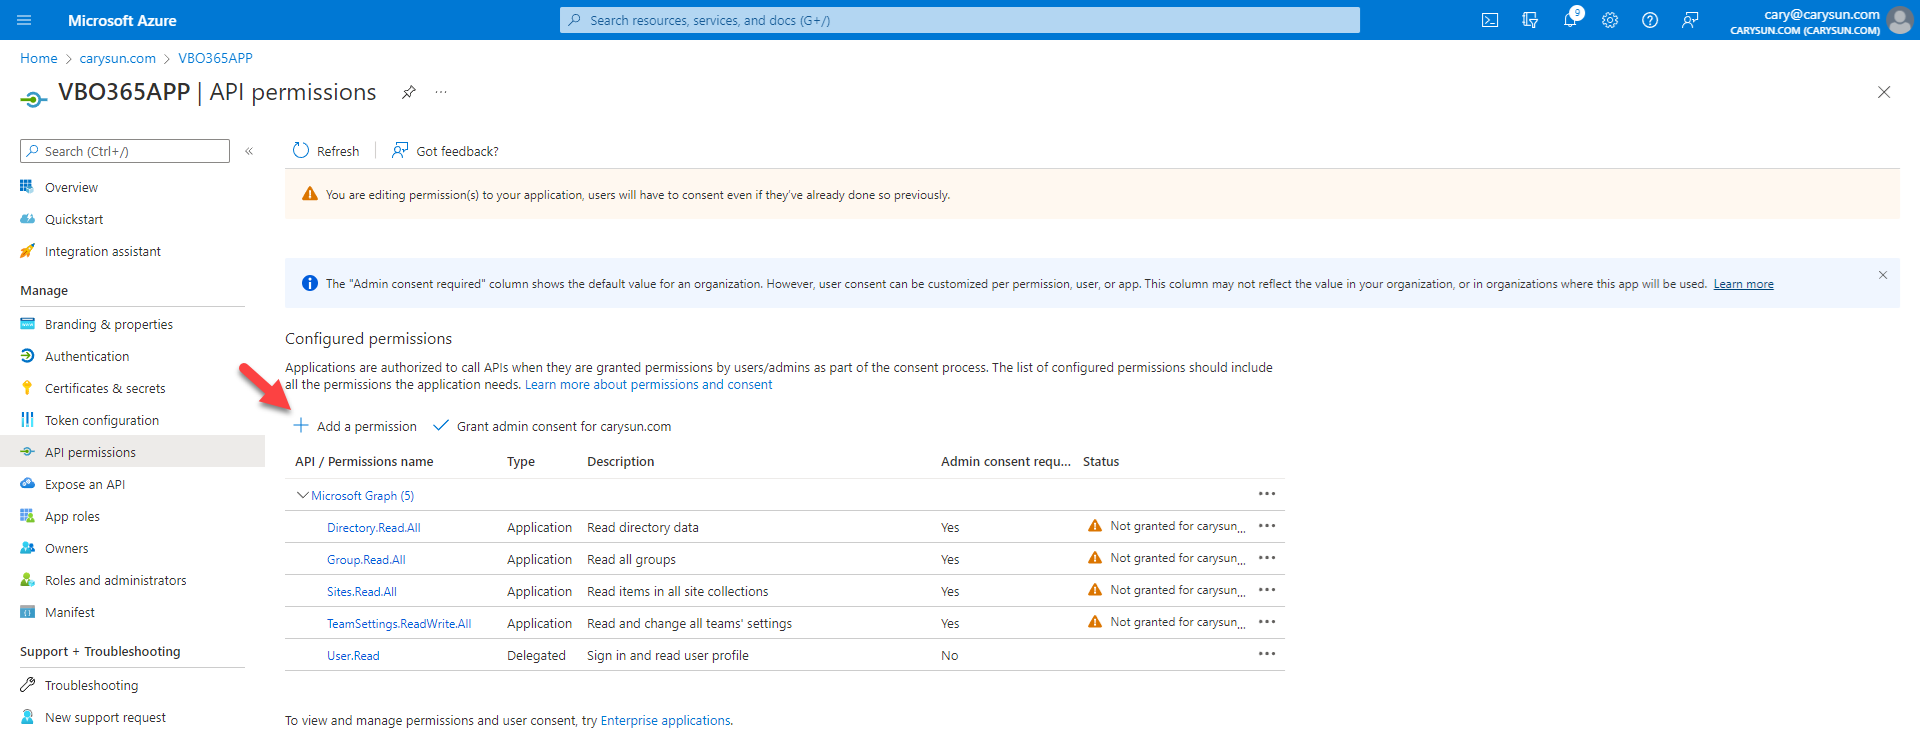Open the account avatar menu
This screenshot has height=746, width=1920.
click(1899, 20)
